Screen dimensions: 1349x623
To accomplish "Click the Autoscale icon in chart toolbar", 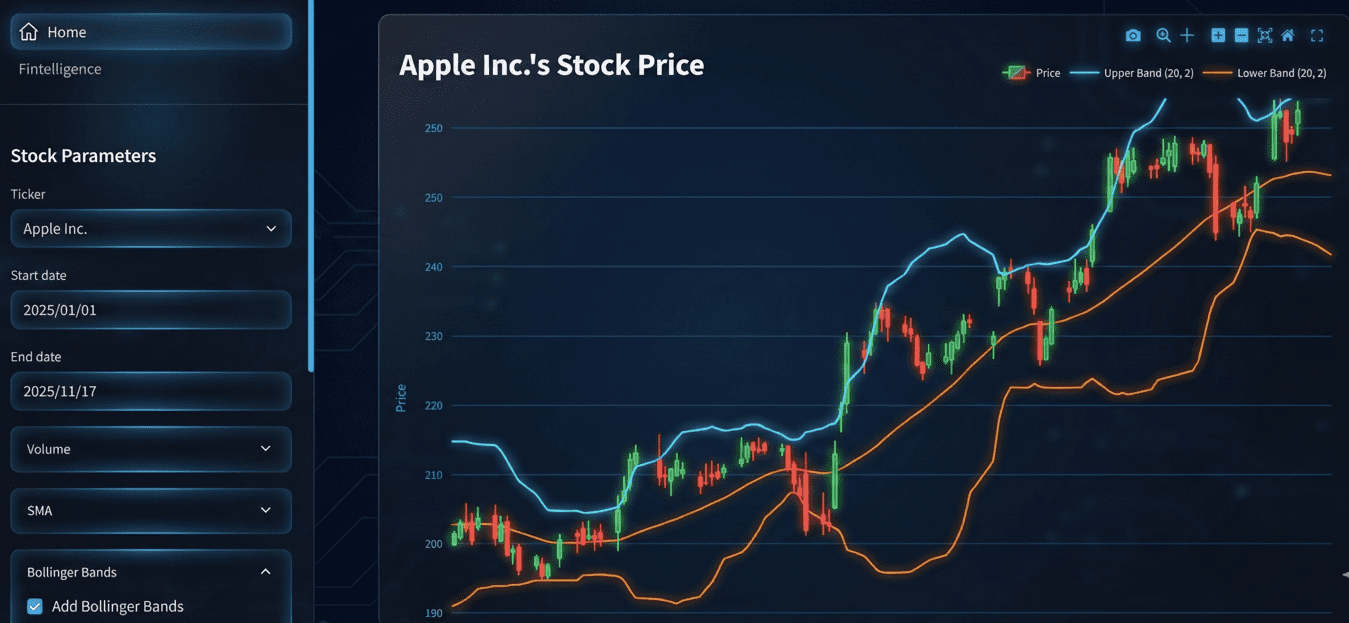I will tap(1265, 36).
